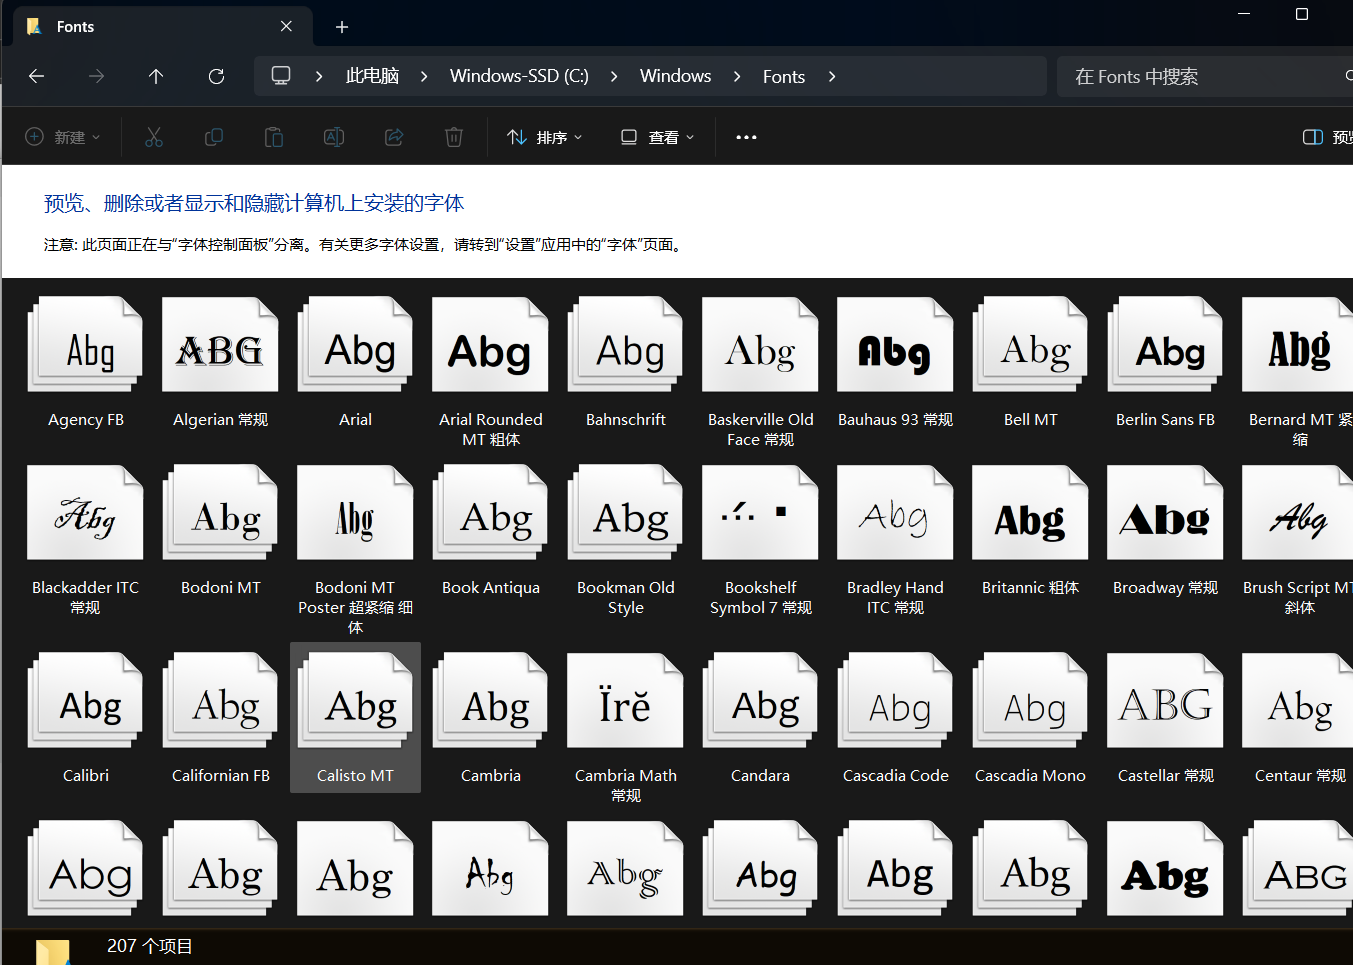Select the Britannic 粗体 font

click(1030, 531)
